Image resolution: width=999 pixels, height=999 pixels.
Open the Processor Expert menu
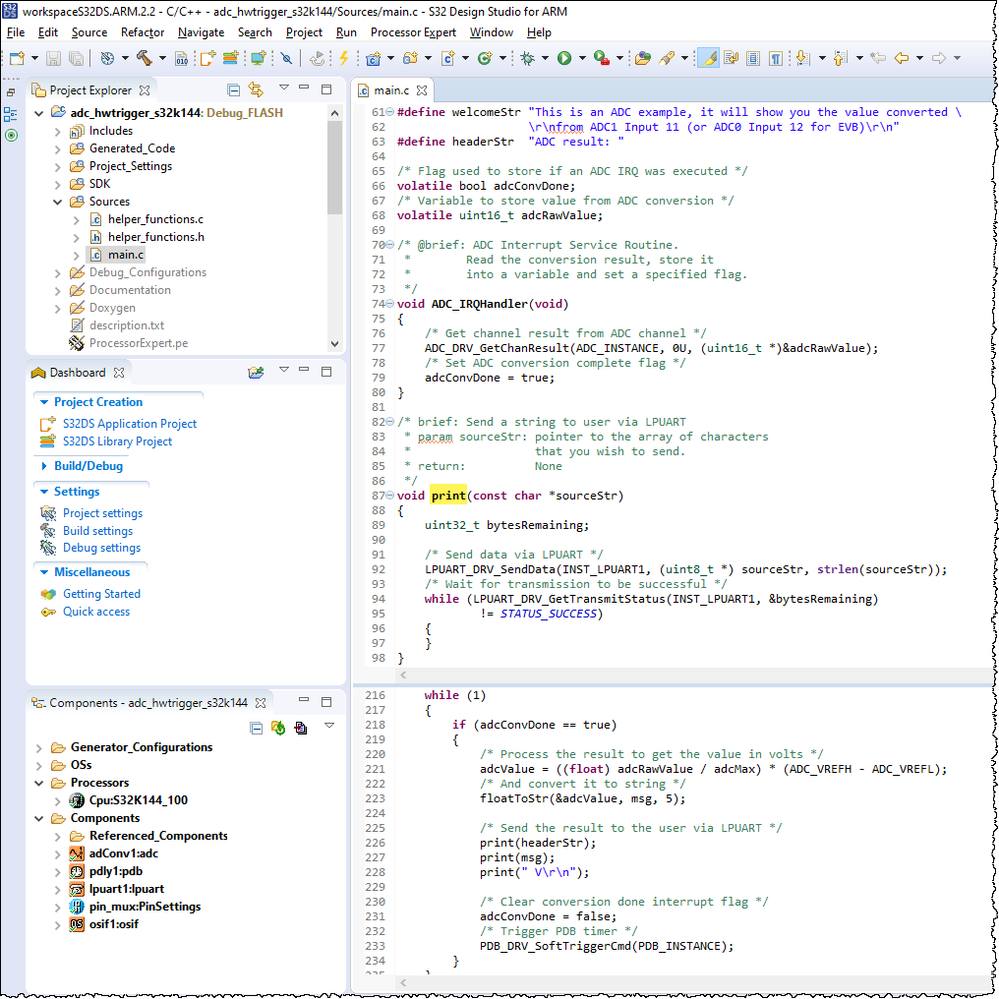tap(413, 32)
